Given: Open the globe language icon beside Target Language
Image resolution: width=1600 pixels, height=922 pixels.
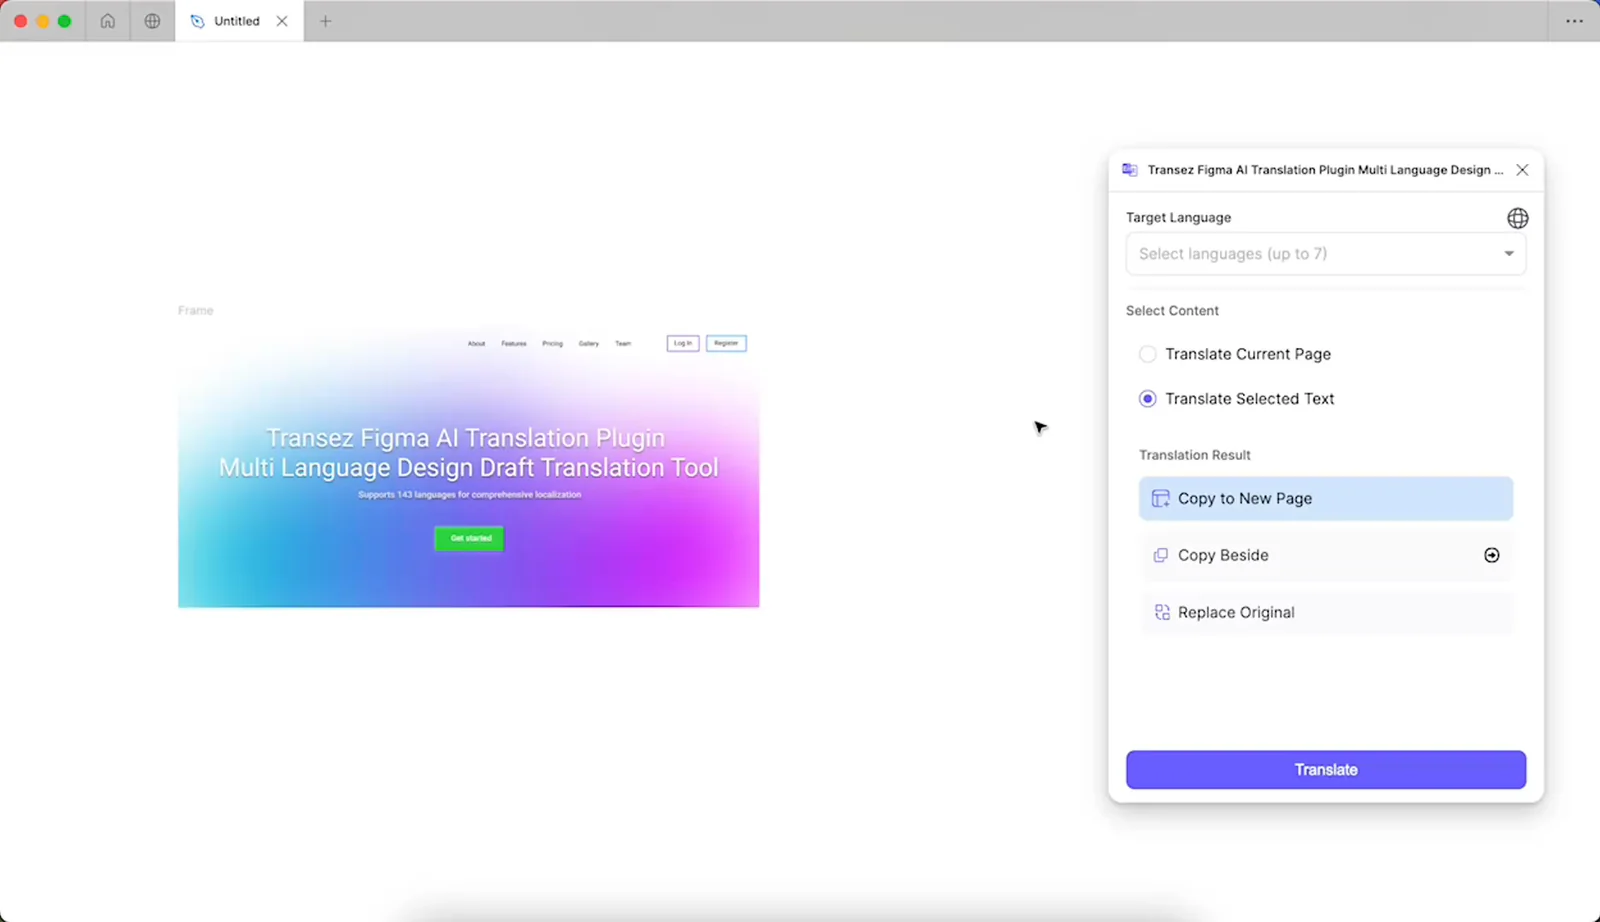Looking at the screenshot, I should 1517,218.
